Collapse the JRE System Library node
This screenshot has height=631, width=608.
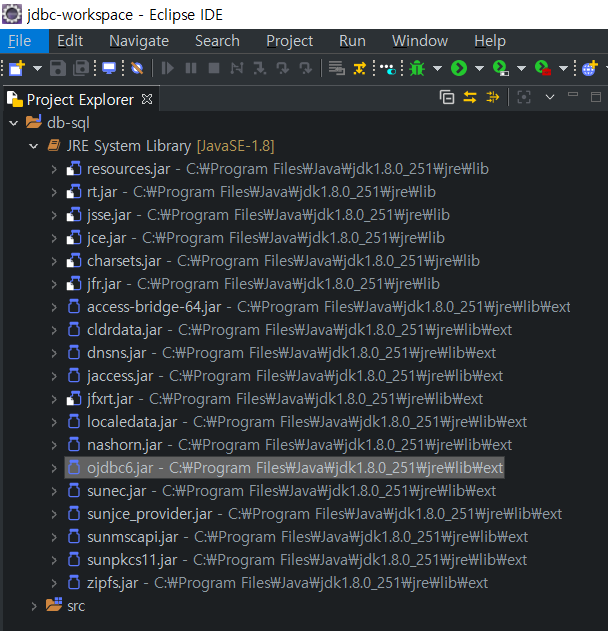pyautogui.click(x=34, y=146)
